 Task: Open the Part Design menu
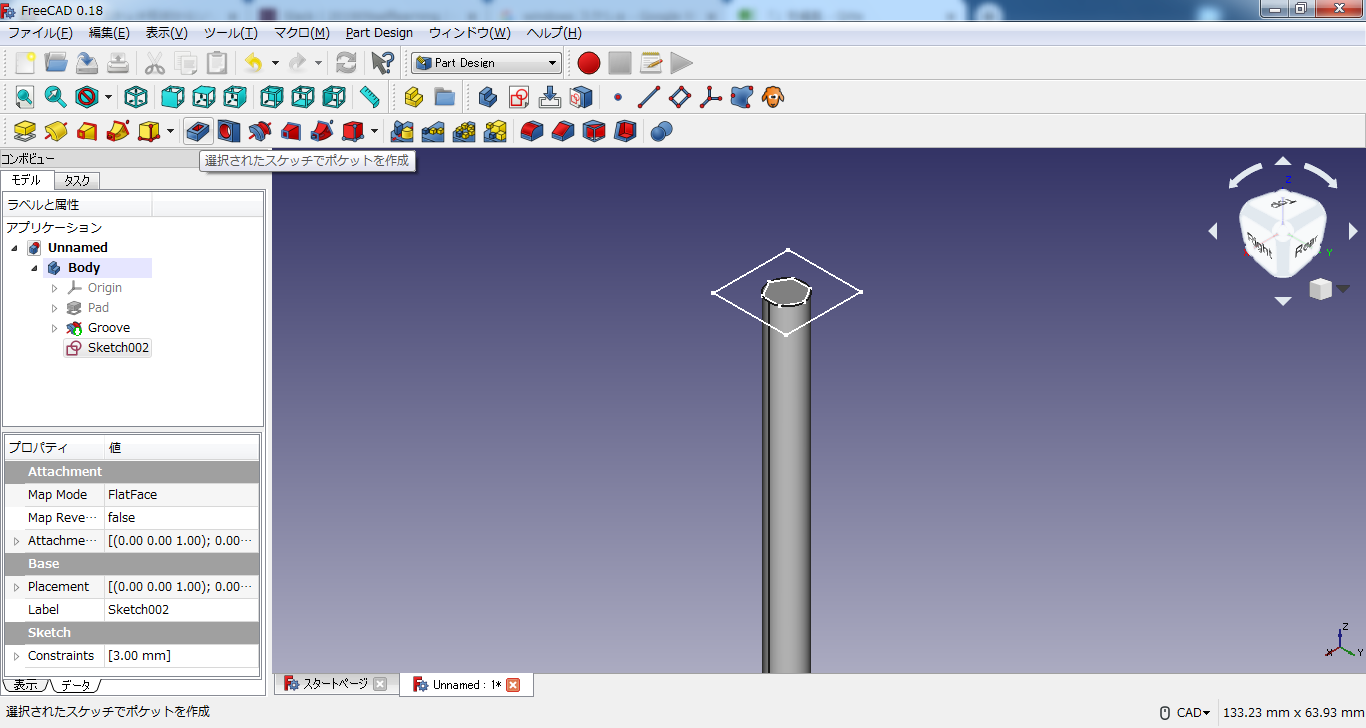coord(379,33)
